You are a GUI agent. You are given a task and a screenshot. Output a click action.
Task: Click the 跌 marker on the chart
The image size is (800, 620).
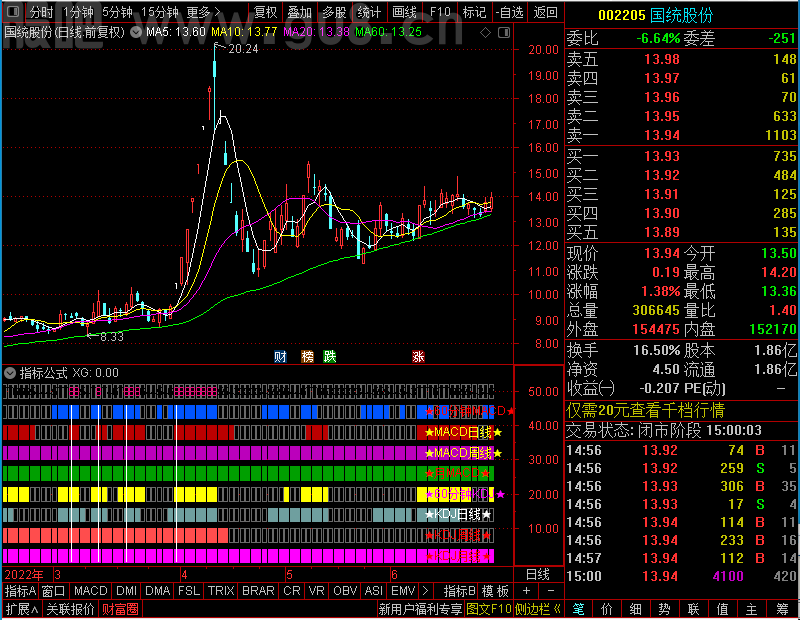tap(330, 356)
